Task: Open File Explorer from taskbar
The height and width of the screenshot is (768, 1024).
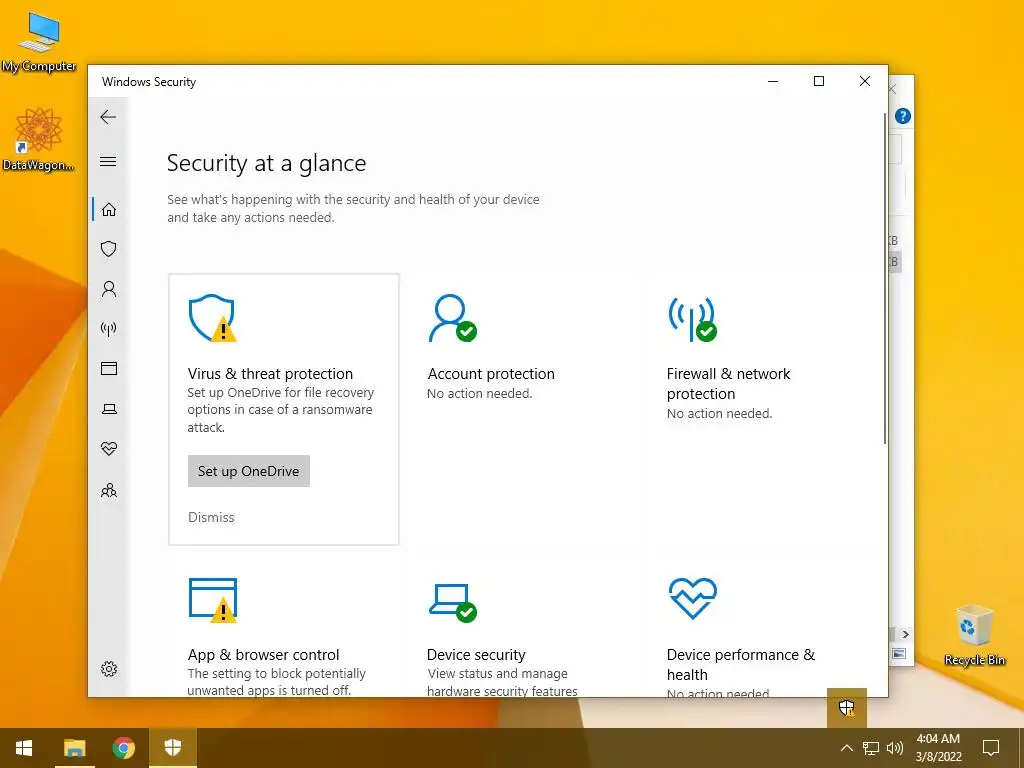Action: coord(74,748)
